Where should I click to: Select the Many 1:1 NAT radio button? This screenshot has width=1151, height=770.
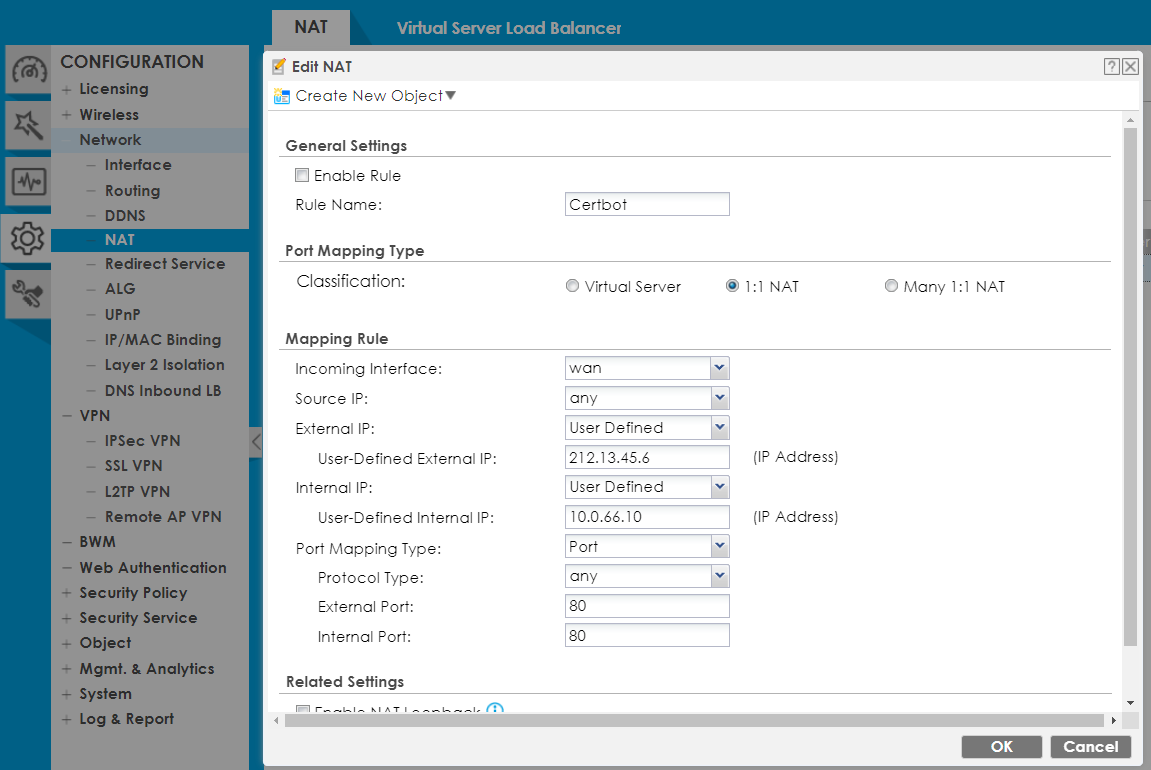point(891,286)
